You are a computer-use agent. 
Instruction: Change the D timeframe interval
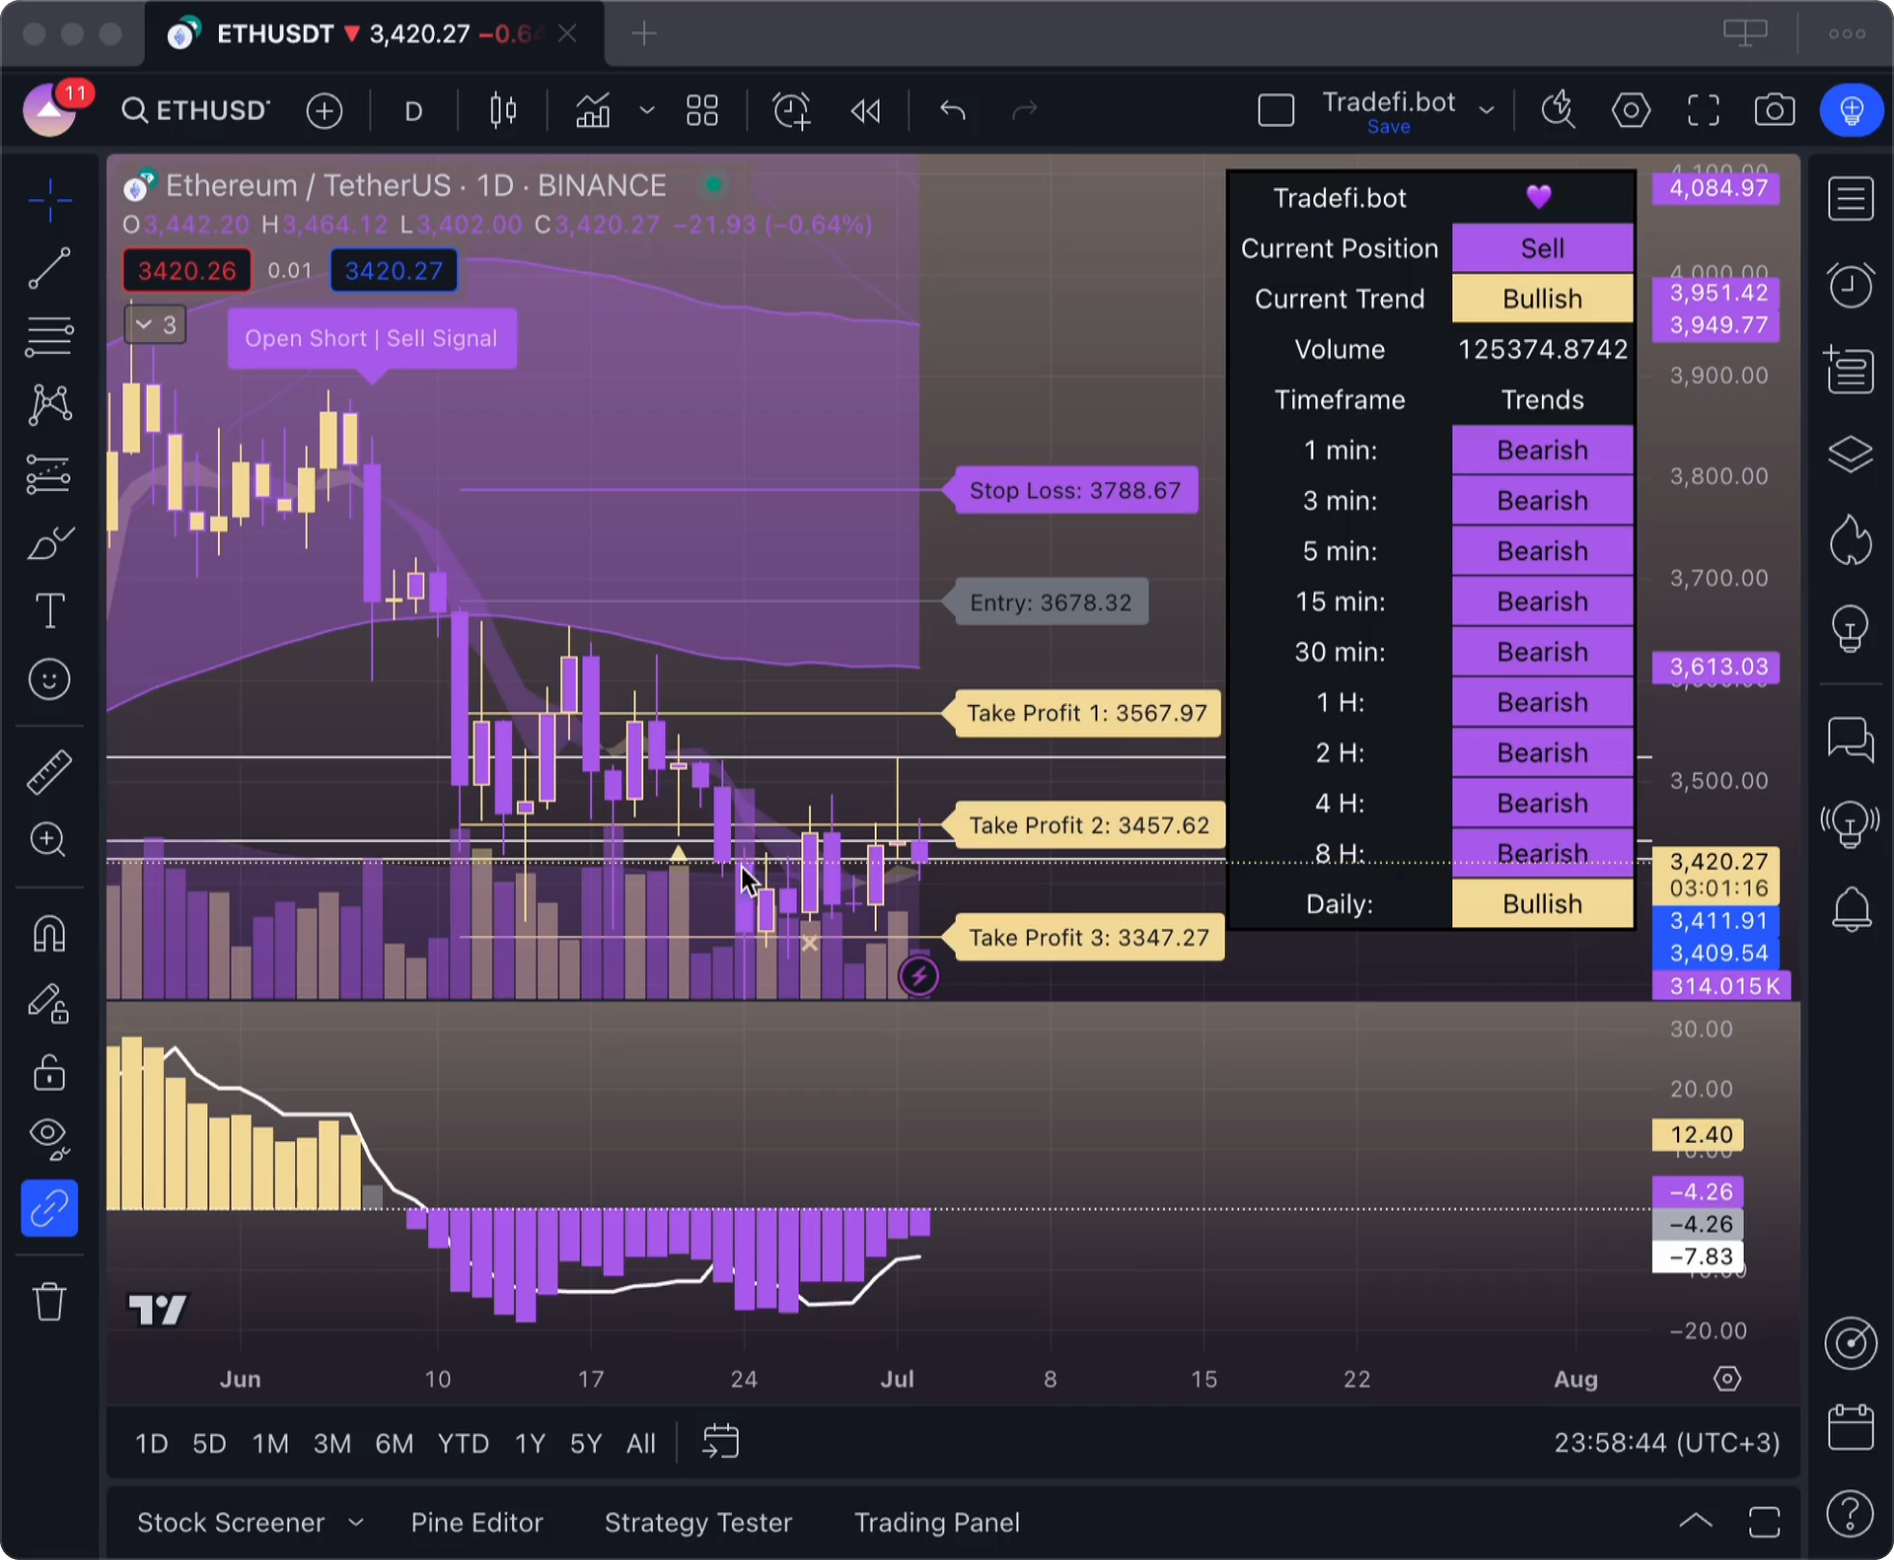coord(413,110)
